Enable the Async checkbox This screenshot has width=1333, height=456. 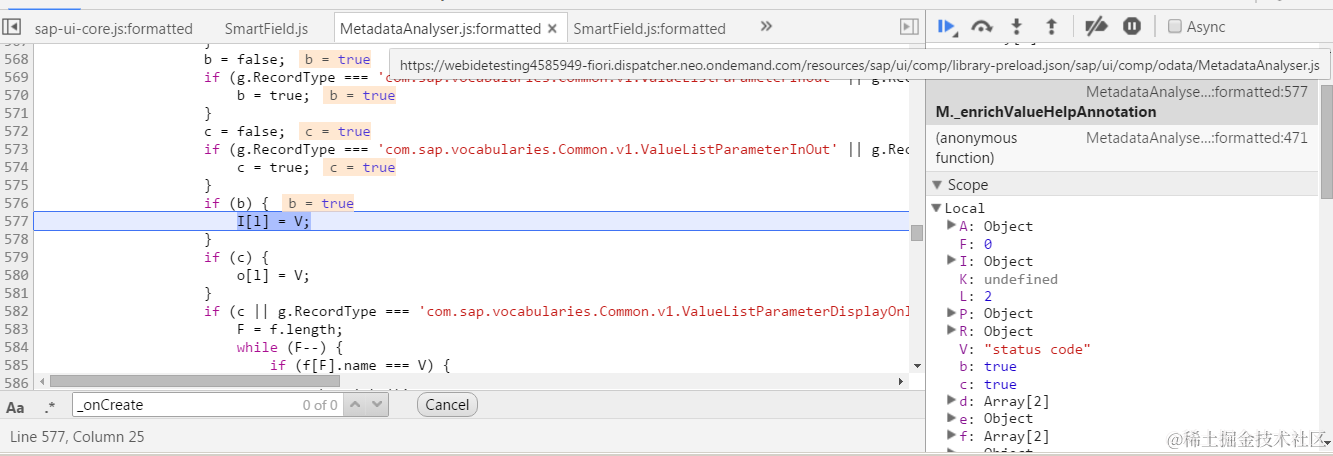pos(1175,27)
